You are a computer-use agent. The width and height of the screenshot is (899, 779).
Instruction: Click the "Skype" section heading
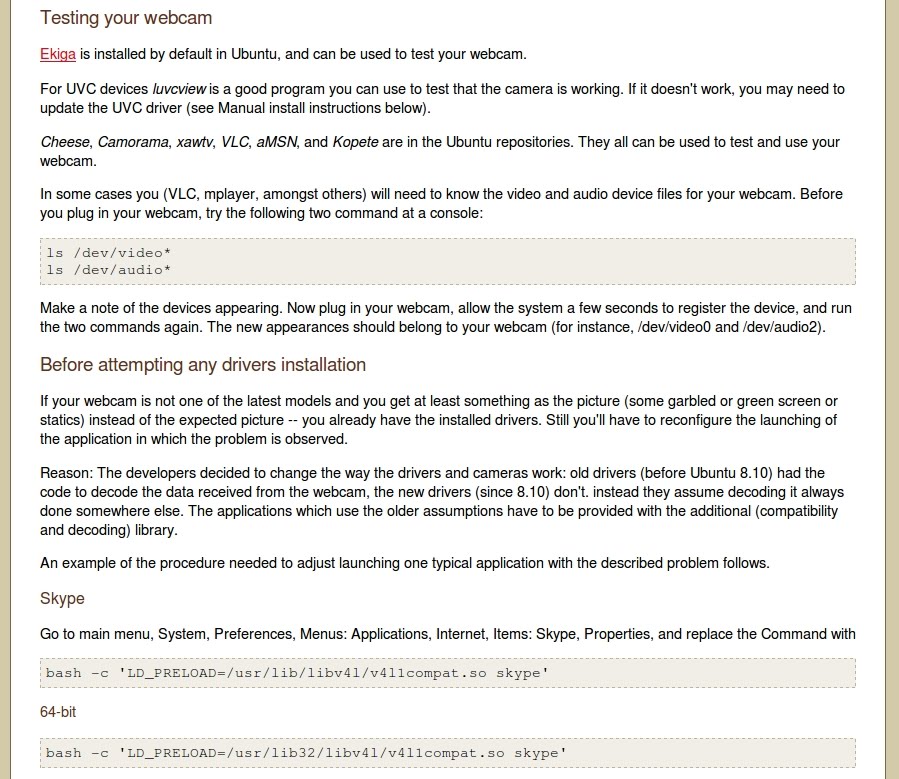[x=62, y=598]
